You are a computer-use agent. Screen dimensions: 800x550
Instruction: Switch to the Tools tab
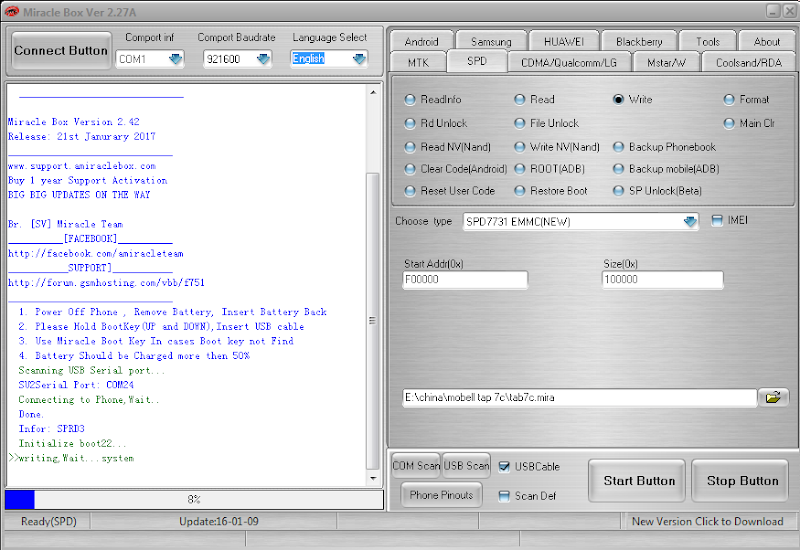[708, 41]
